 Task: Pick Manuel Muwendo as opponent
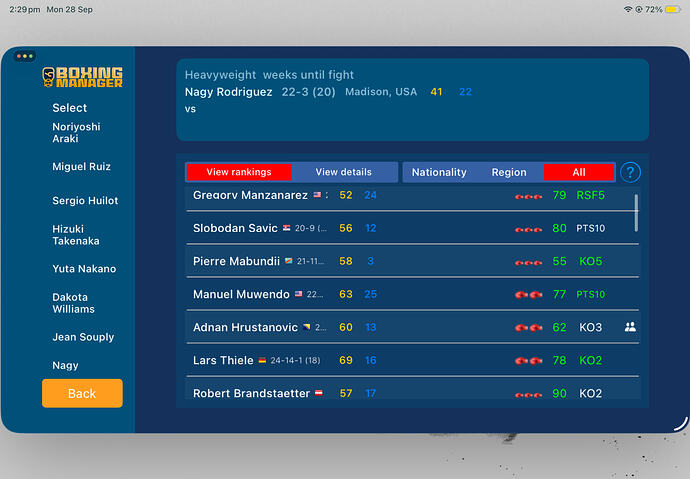tap(412, 294)
